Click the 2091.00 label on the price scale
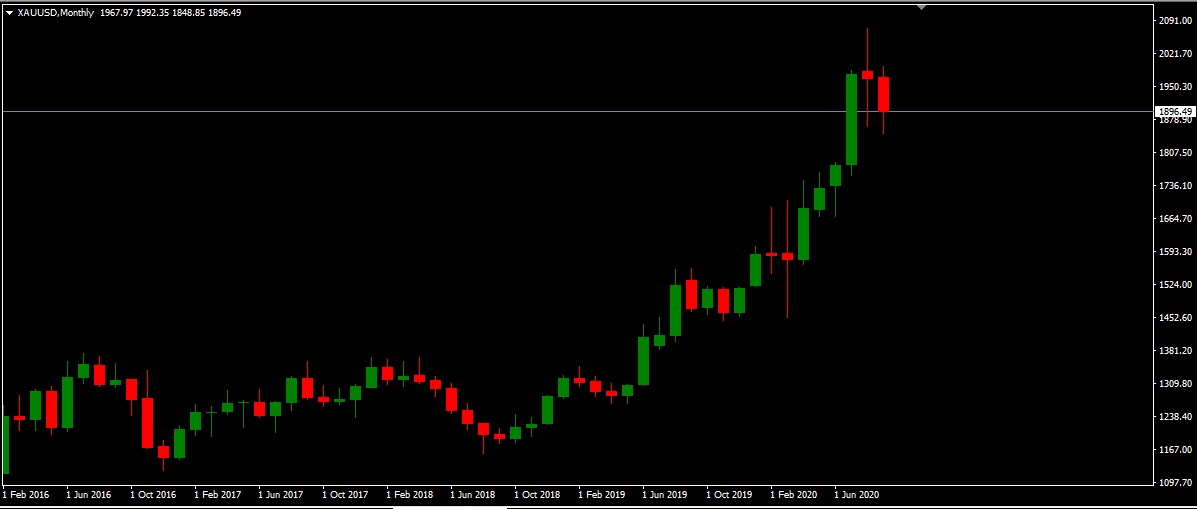 (1174, 21)
